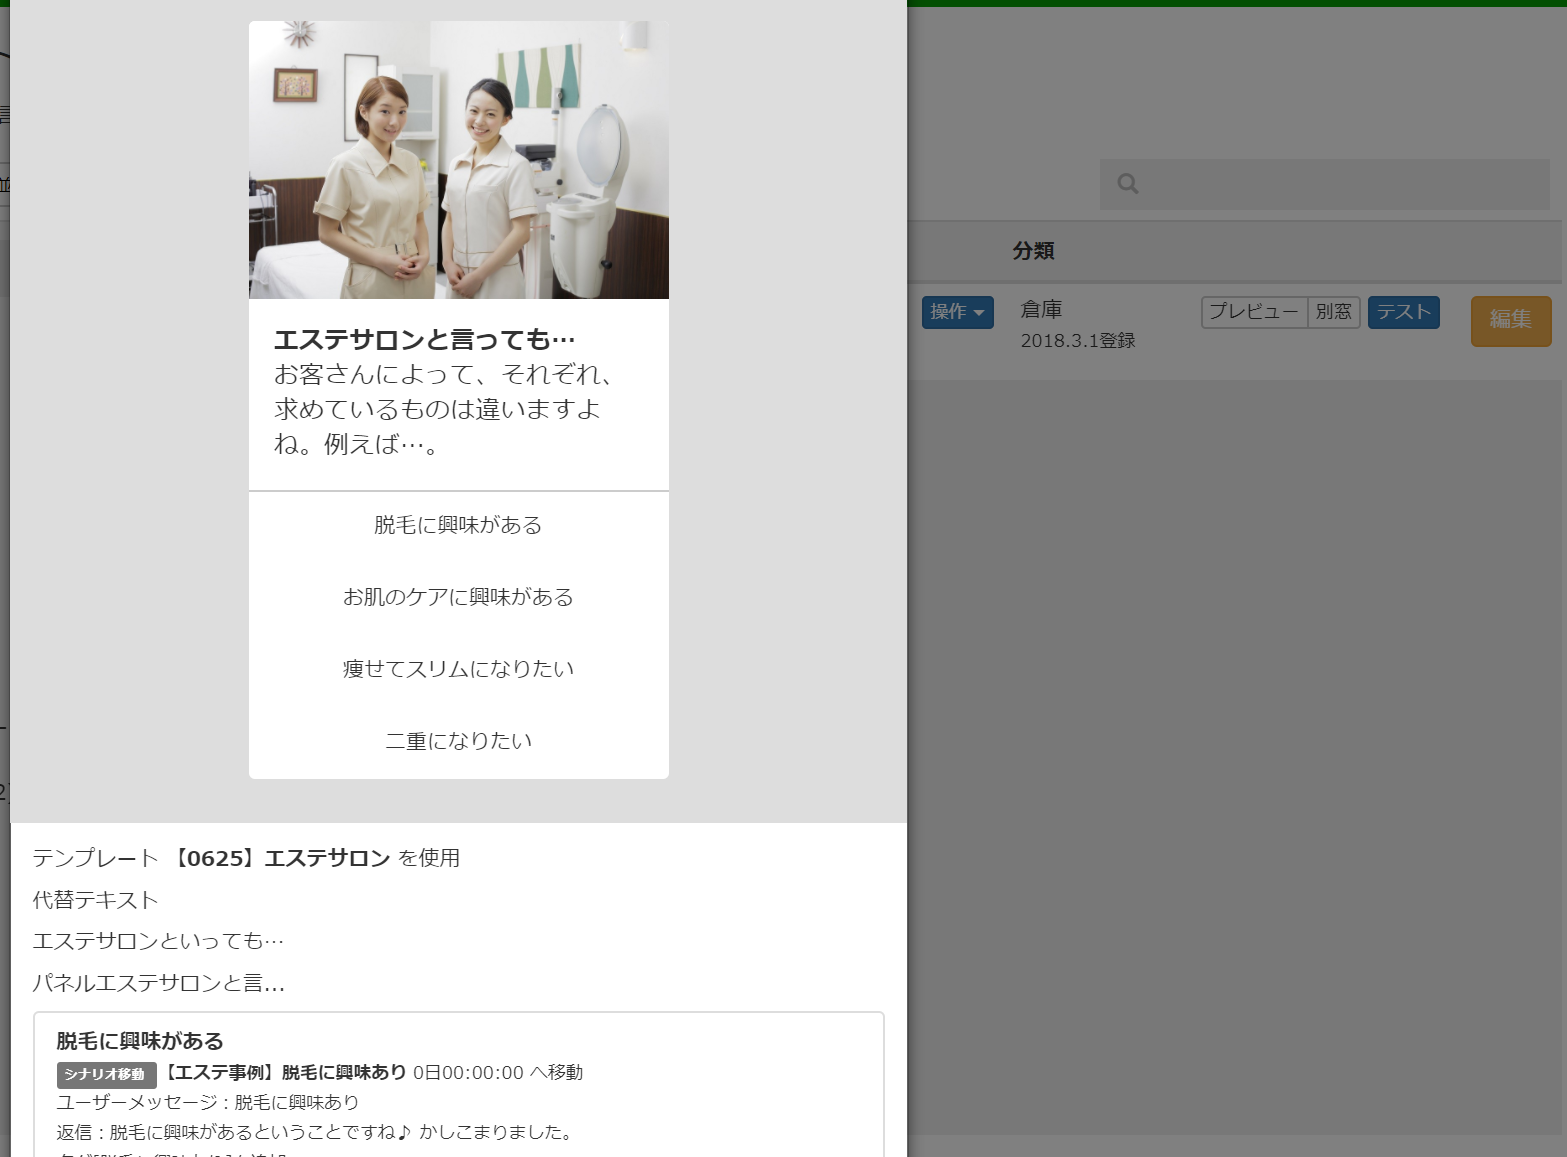The height and width of the screenshot is (1157, 1567).
Task: Click the 分類 column header
Action: click(x=1033, y=251)
